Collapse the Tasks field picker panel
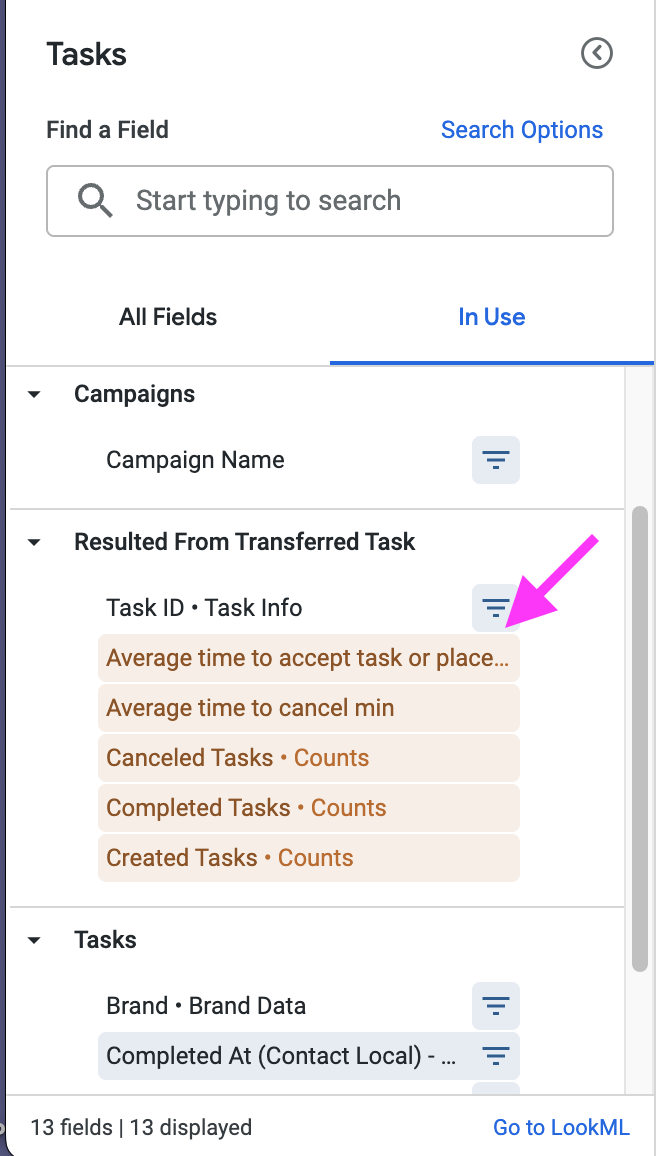The height and width of the screenshot is (1156, 672). pos(596,53)
